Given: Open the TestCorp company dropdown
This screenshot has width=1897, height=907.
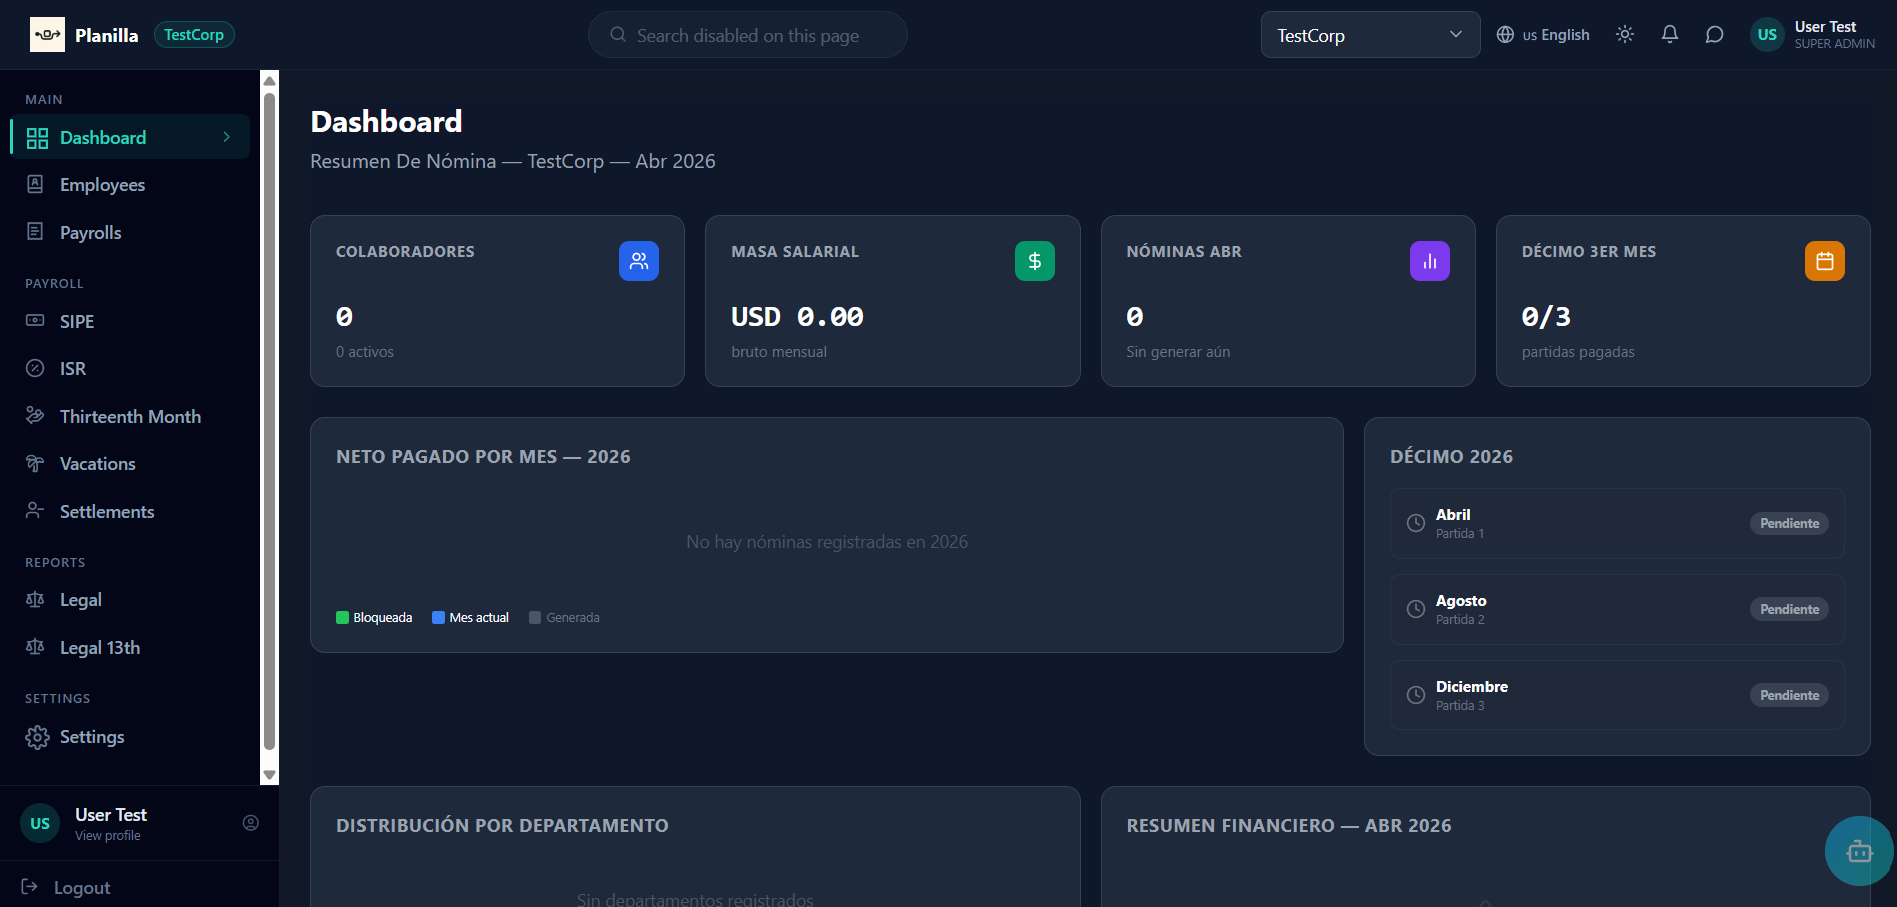Looking at the screenshot, I should click(x=1369, y=35).
